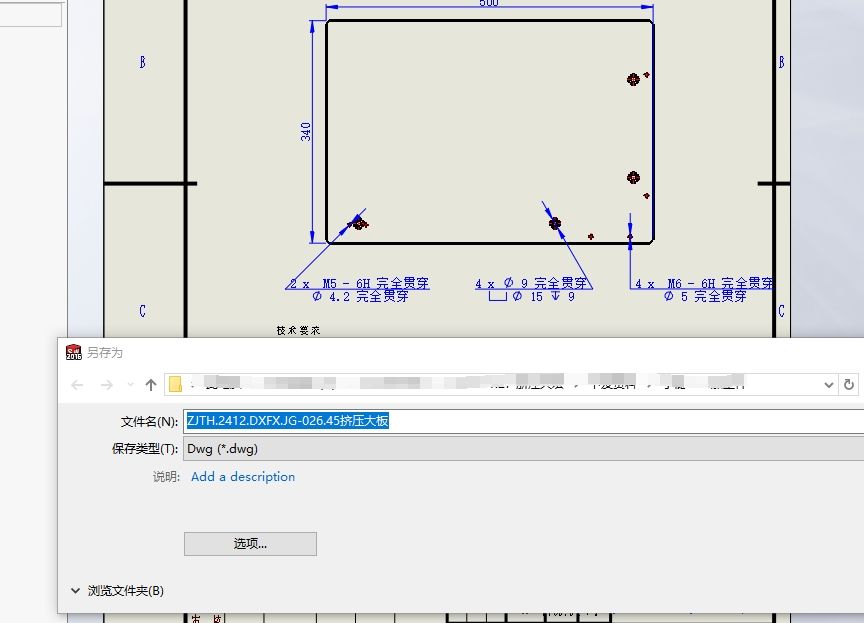Expand 浏览文件夹 folder browser
This screenshot has height=623, width=864.
pyautogui.click(x=76, y=591)
